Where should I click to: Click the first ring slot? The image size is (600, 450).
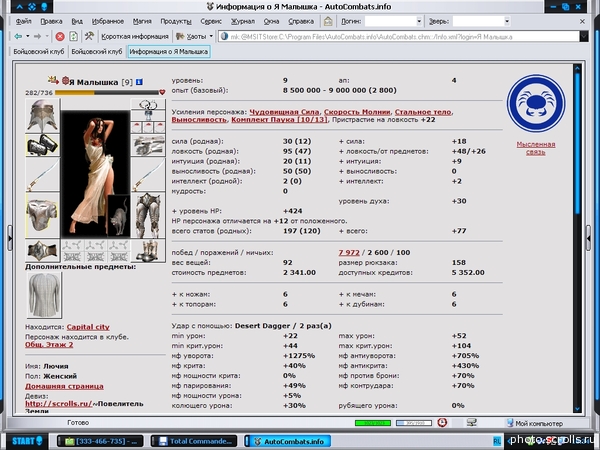137,127
